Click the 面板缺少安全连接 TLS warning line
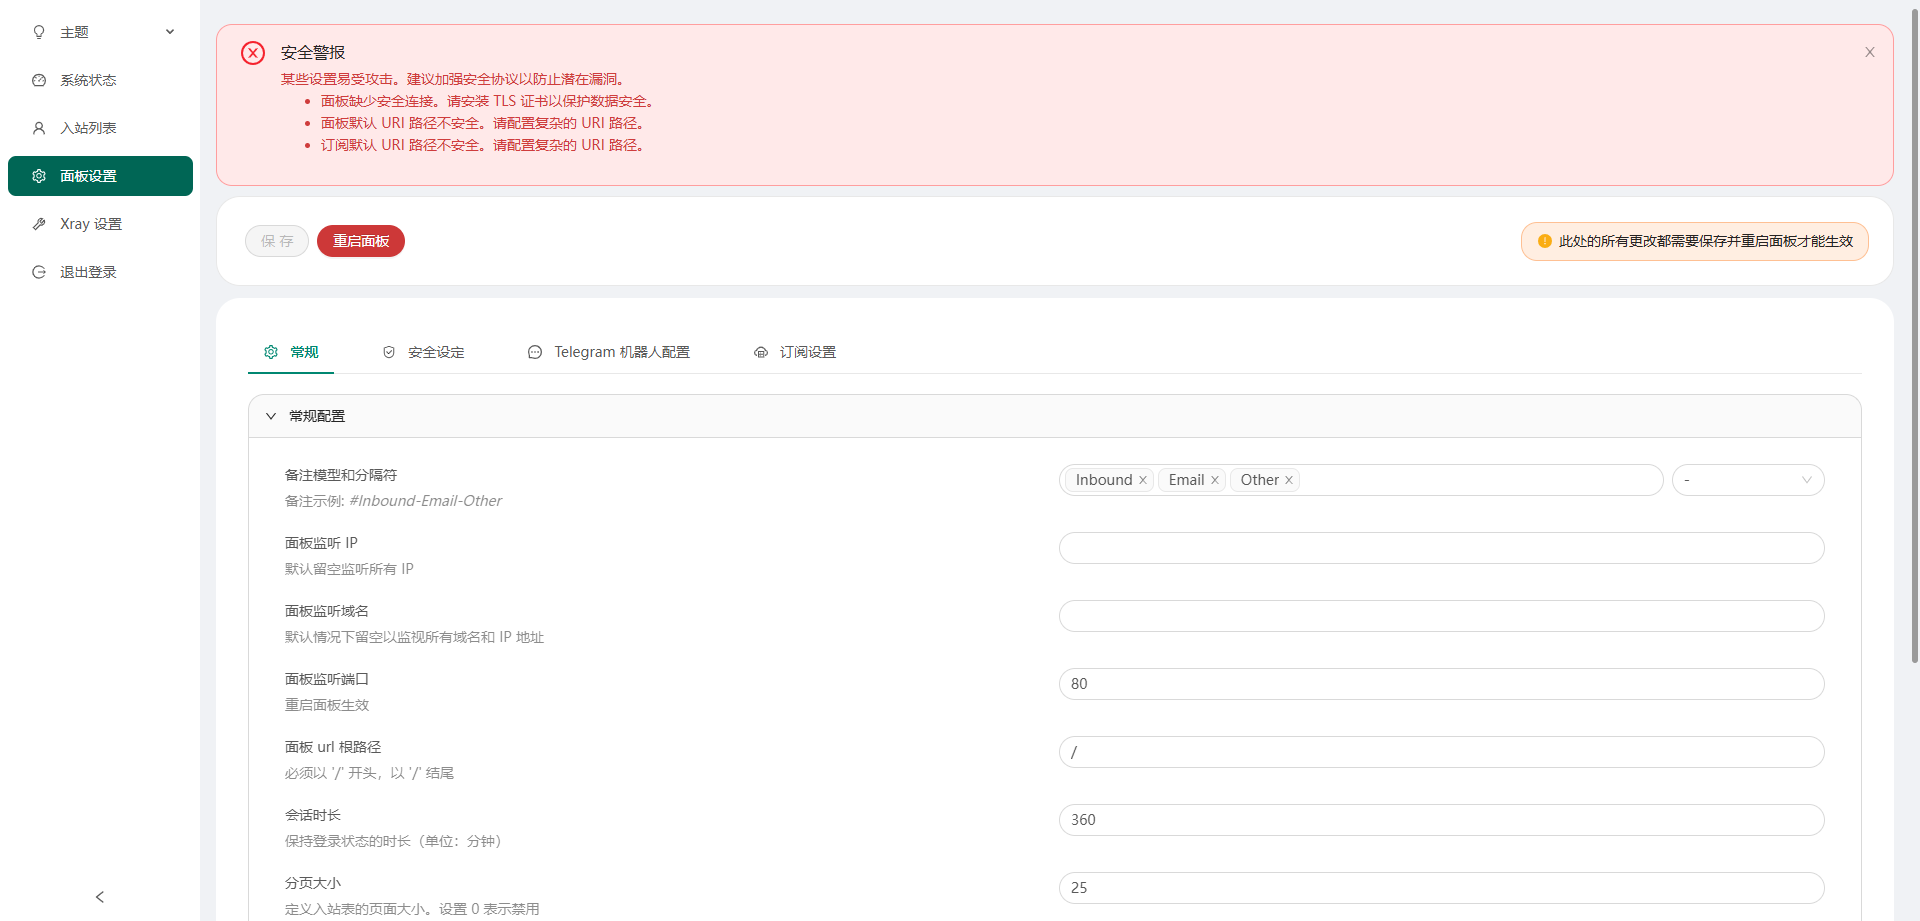Viewport: 1920px width, 921px height. tap(489, 101)
